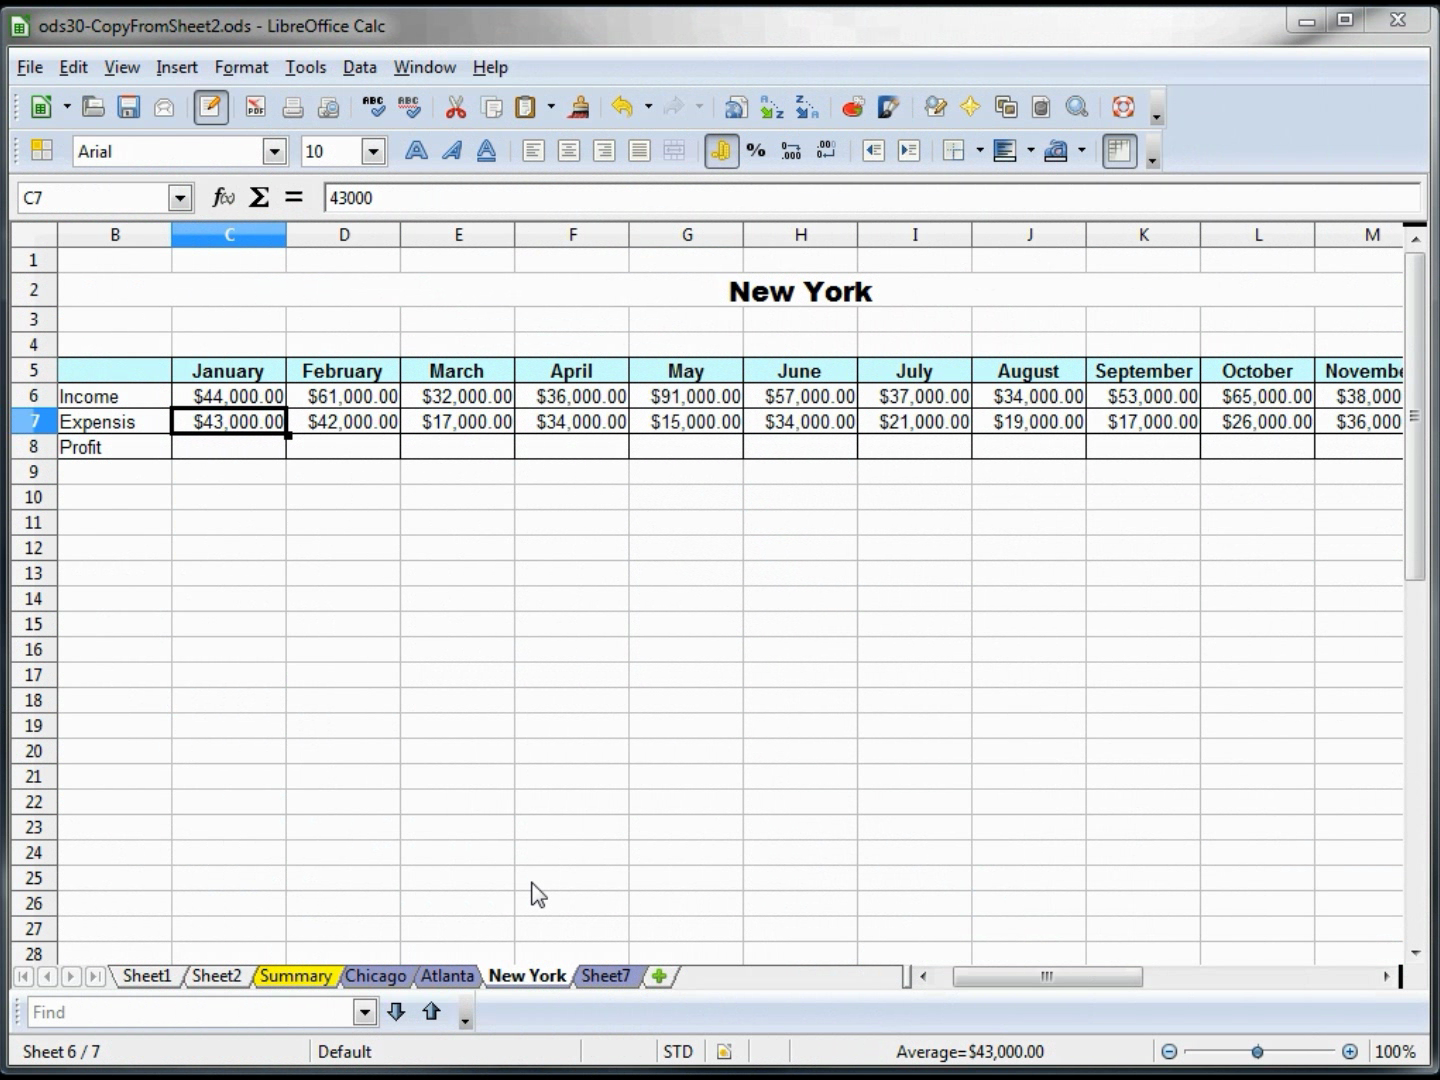Open the Gallery
This screenshot has width=1440, height=1080.
pyautogui.click(x=1006, y=107)
